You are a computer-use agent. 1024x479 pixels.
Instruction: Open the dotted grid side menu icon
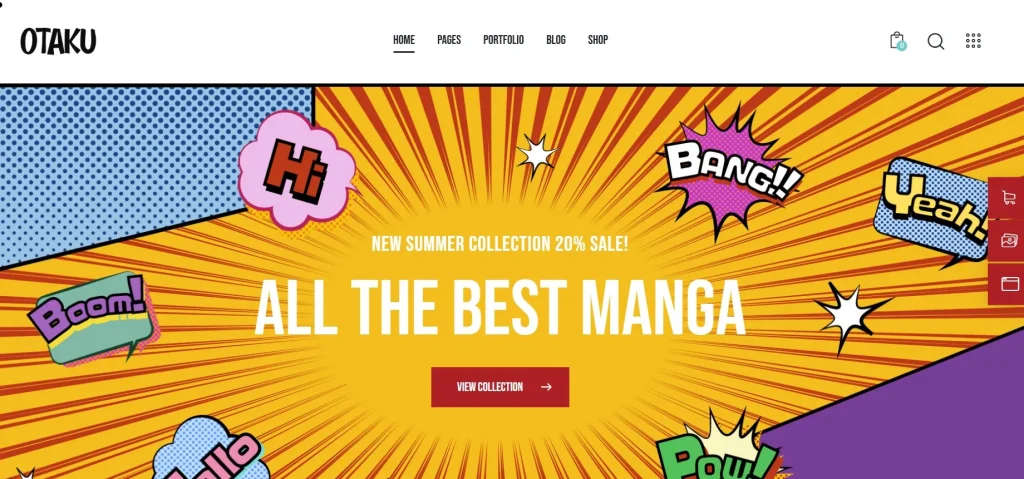(x=973, y=41)
